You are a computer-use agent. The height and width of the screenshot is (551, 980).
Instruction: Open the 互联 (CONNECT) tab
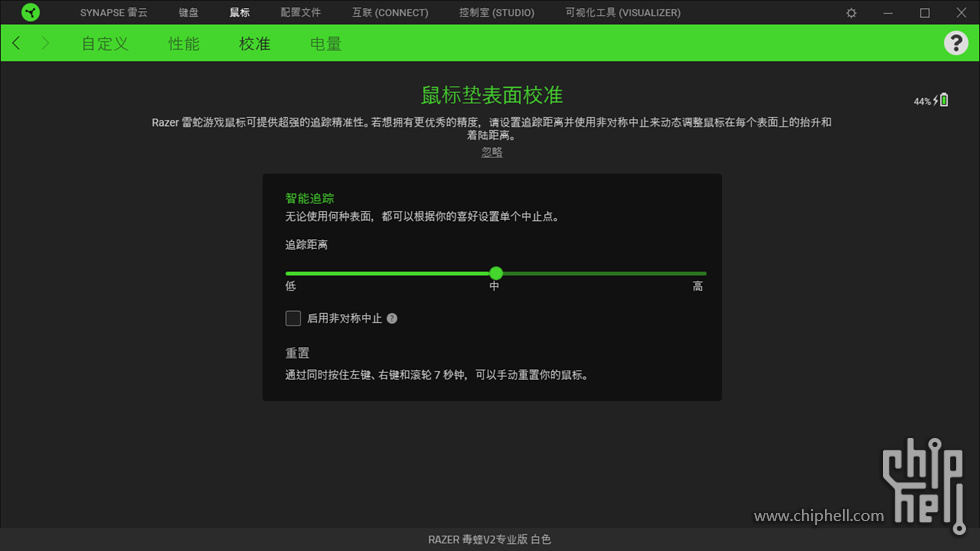tap(390, 12)
